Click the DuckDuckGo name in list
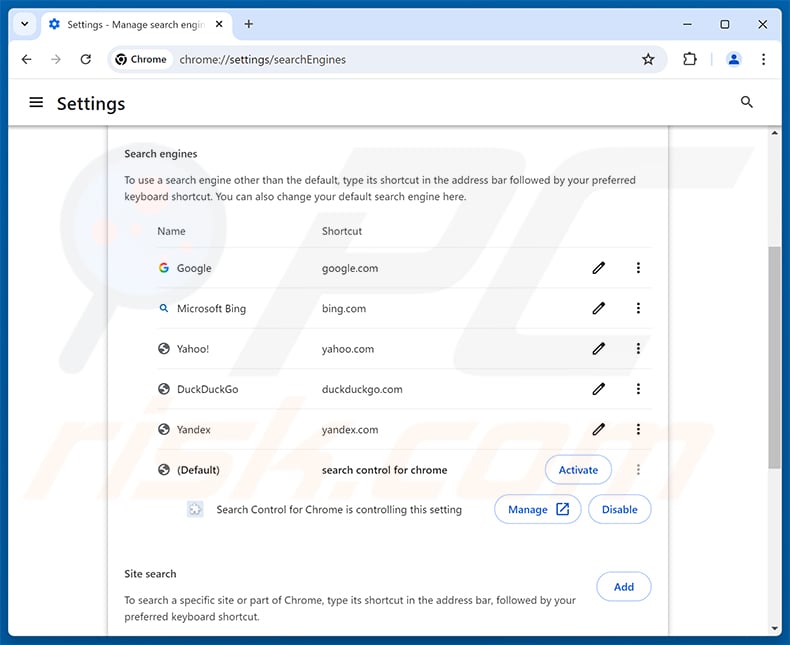The width and height of the screenshot is (790, 645). click(x=208, y=390)
